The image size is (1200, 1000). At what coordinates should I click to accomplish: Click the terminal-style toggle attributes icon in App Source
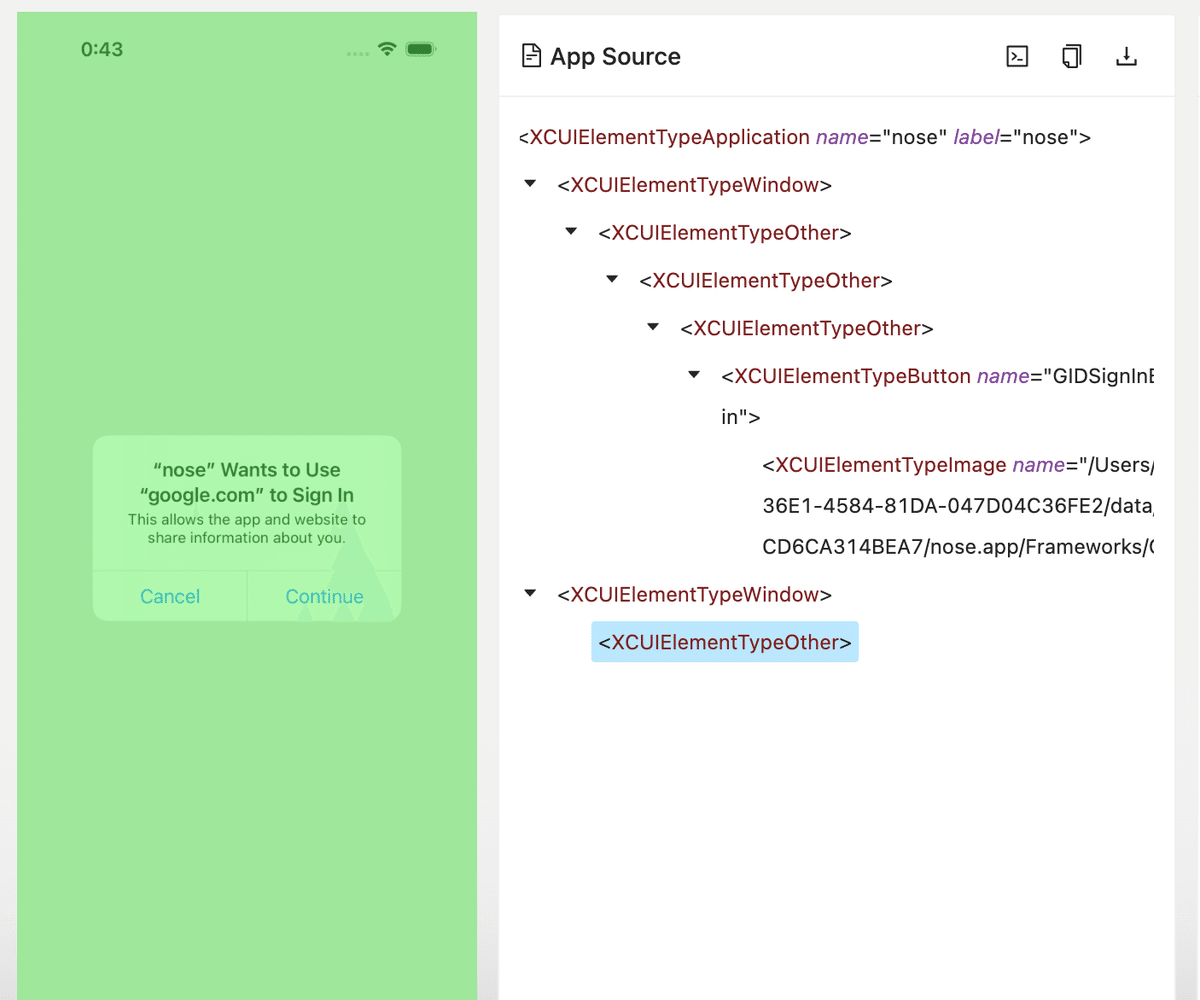coord(1017,57)
